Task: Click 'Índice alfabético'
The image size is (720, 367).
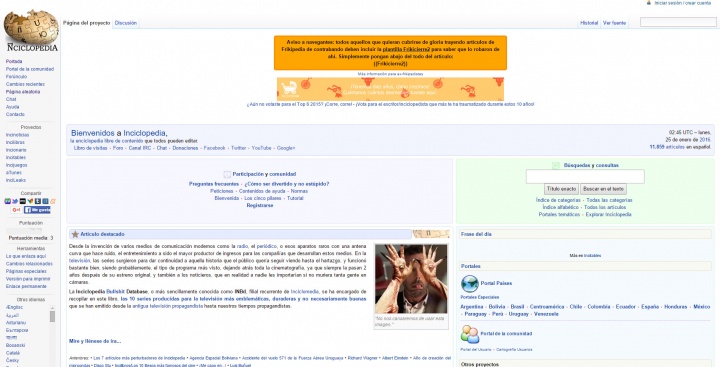Action: [x=560, y=208]
